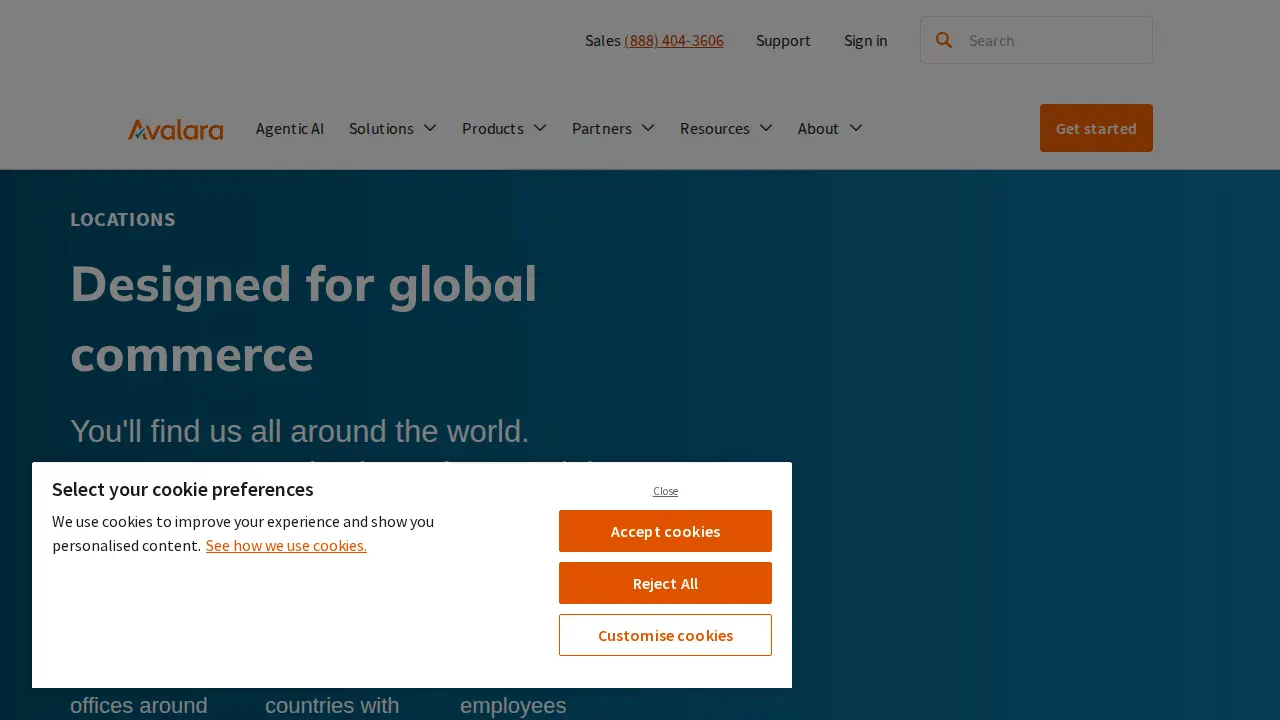
Task: Click 'Select your cookie preferences' title
Action: click(183, 489)
